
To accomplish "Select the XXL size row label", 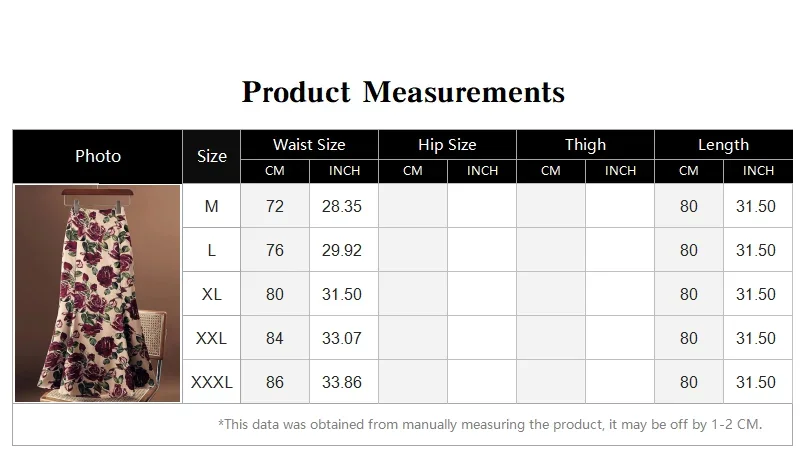I will pyautogui.click(x=212, y=338).
